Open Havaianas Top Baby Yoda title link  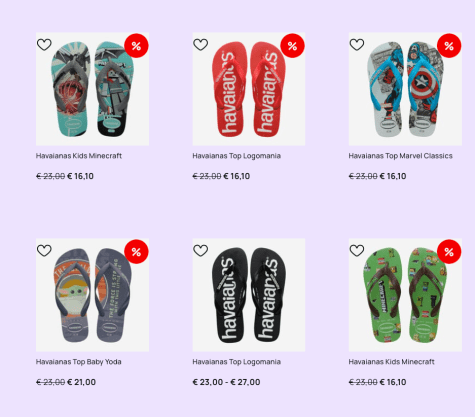(x=78, y=362)
